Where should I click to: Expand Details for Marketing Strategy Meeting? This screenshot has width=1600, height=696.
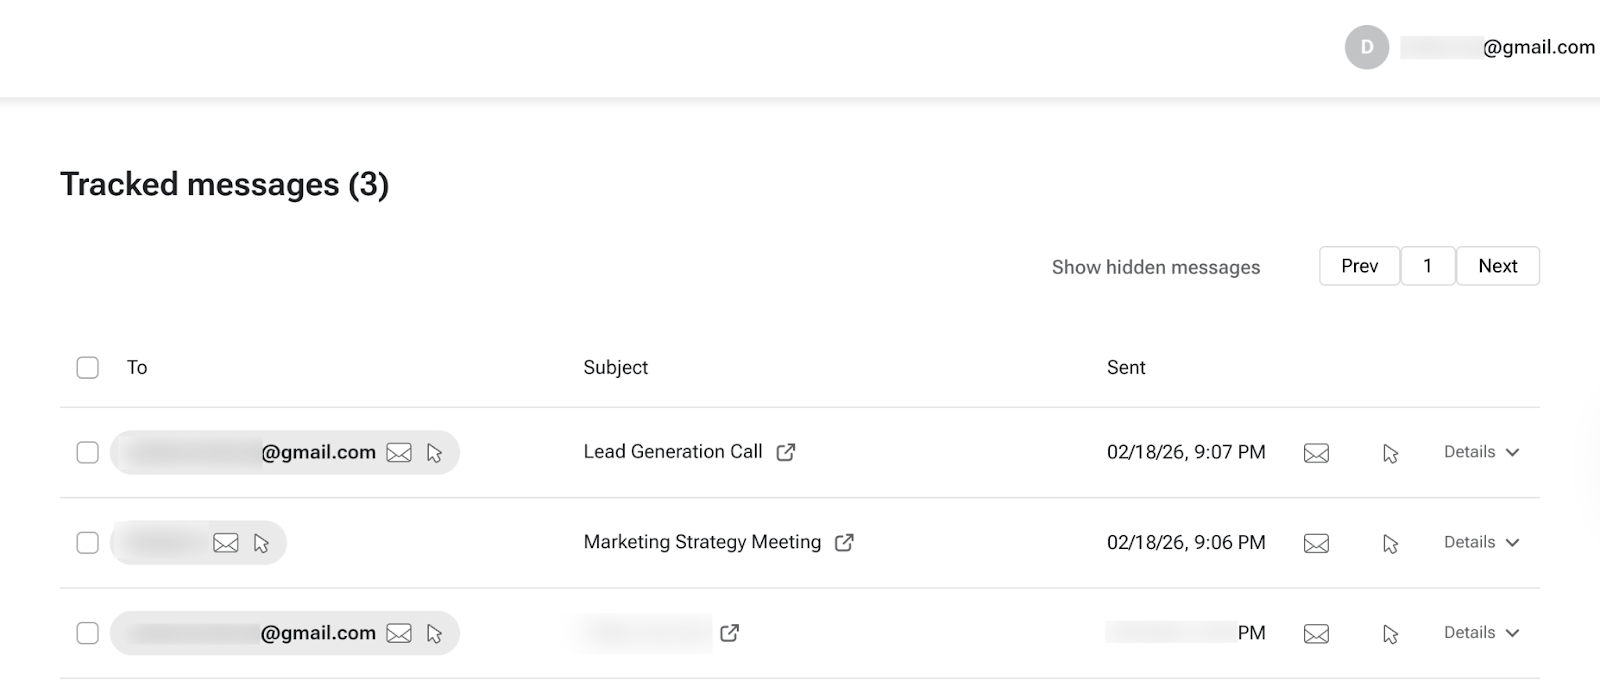click(1482, 542)
